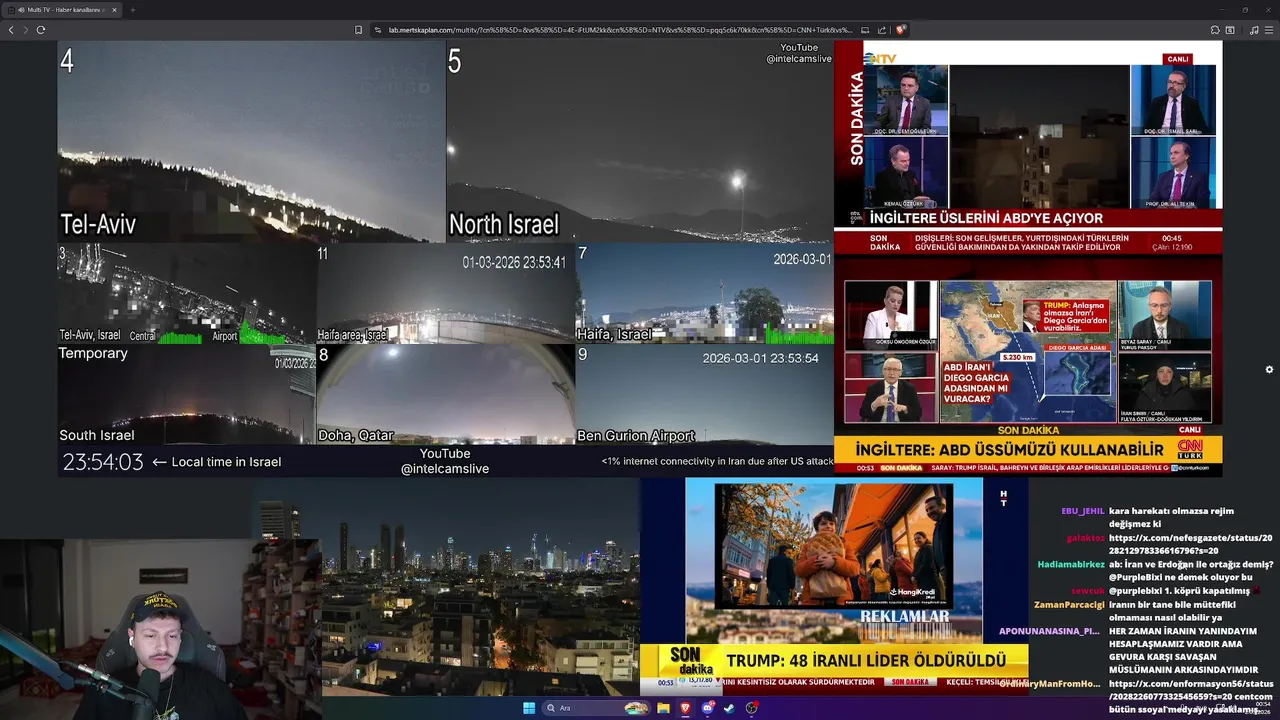
Task: Open a new browser tab
Action: click(x=132, y=10)
